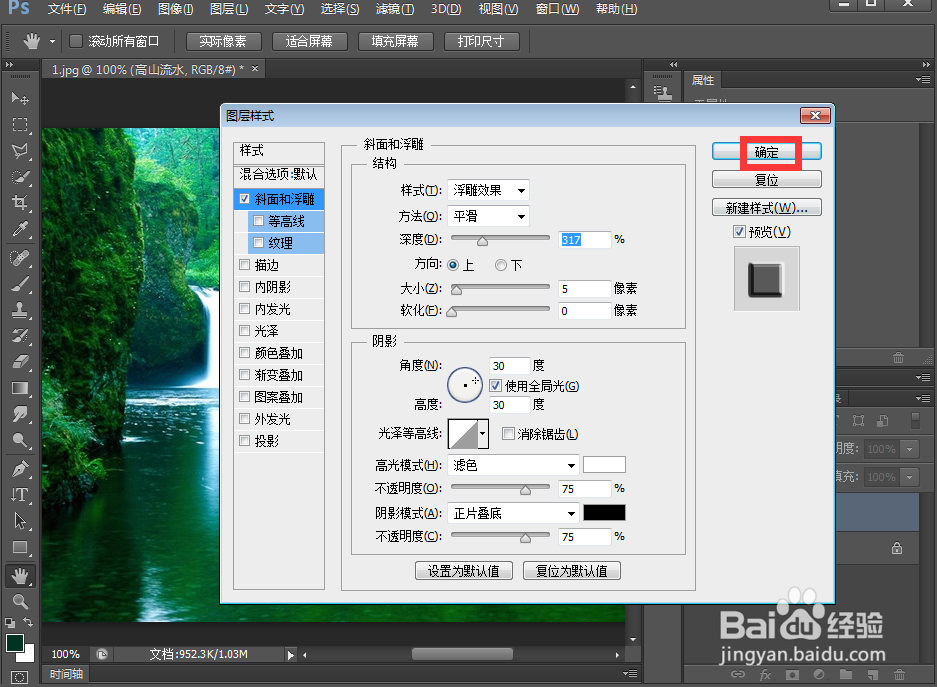Image resolution: width=937 pixels, height=687 pixels.
Task: Enable the 纹理 style checkbox
Action: point(258,242)
